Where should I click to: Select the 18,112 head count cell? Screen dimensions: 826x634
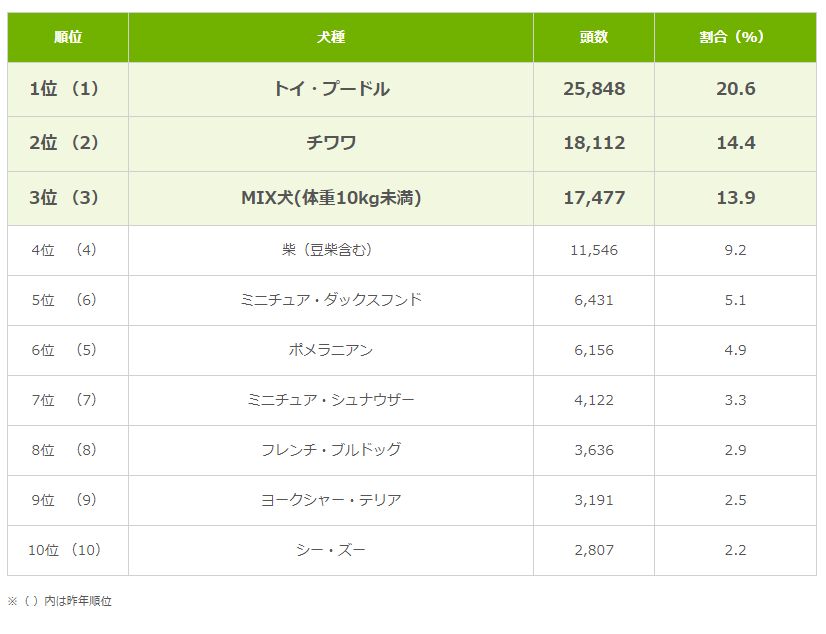(594, 143)
